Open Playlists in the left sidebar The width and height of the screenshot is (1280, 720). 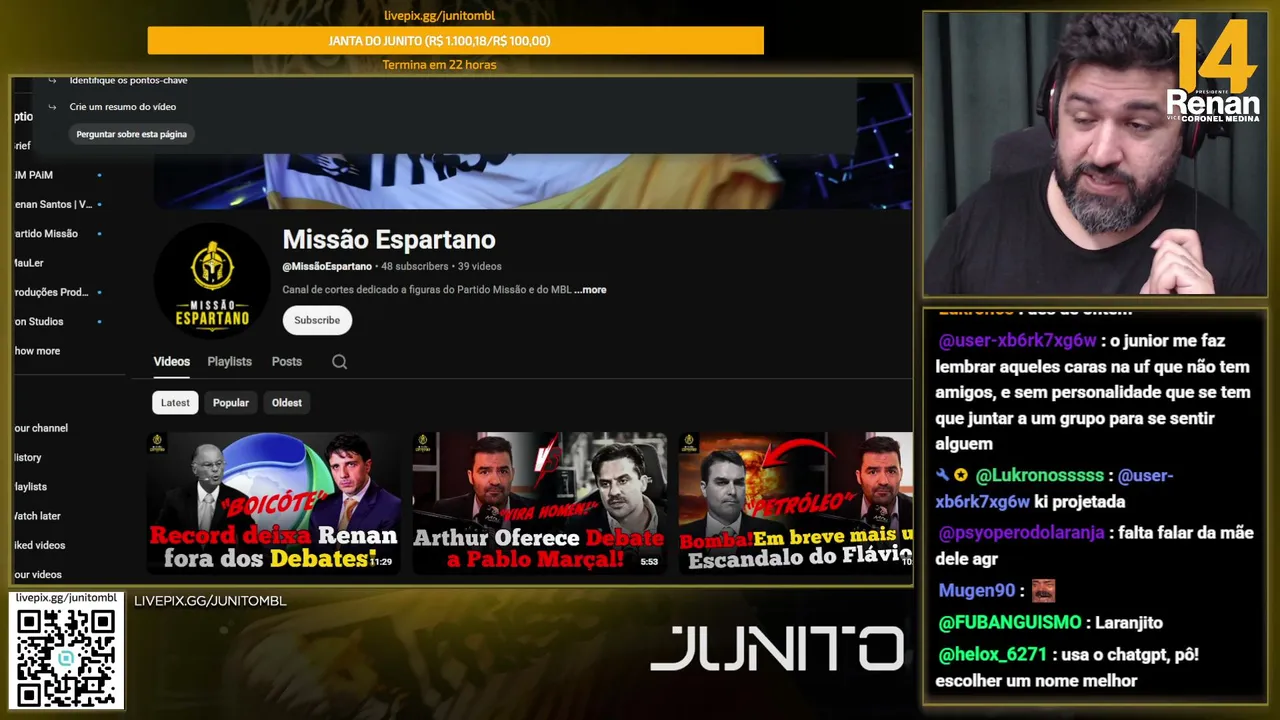coord(30,487)
